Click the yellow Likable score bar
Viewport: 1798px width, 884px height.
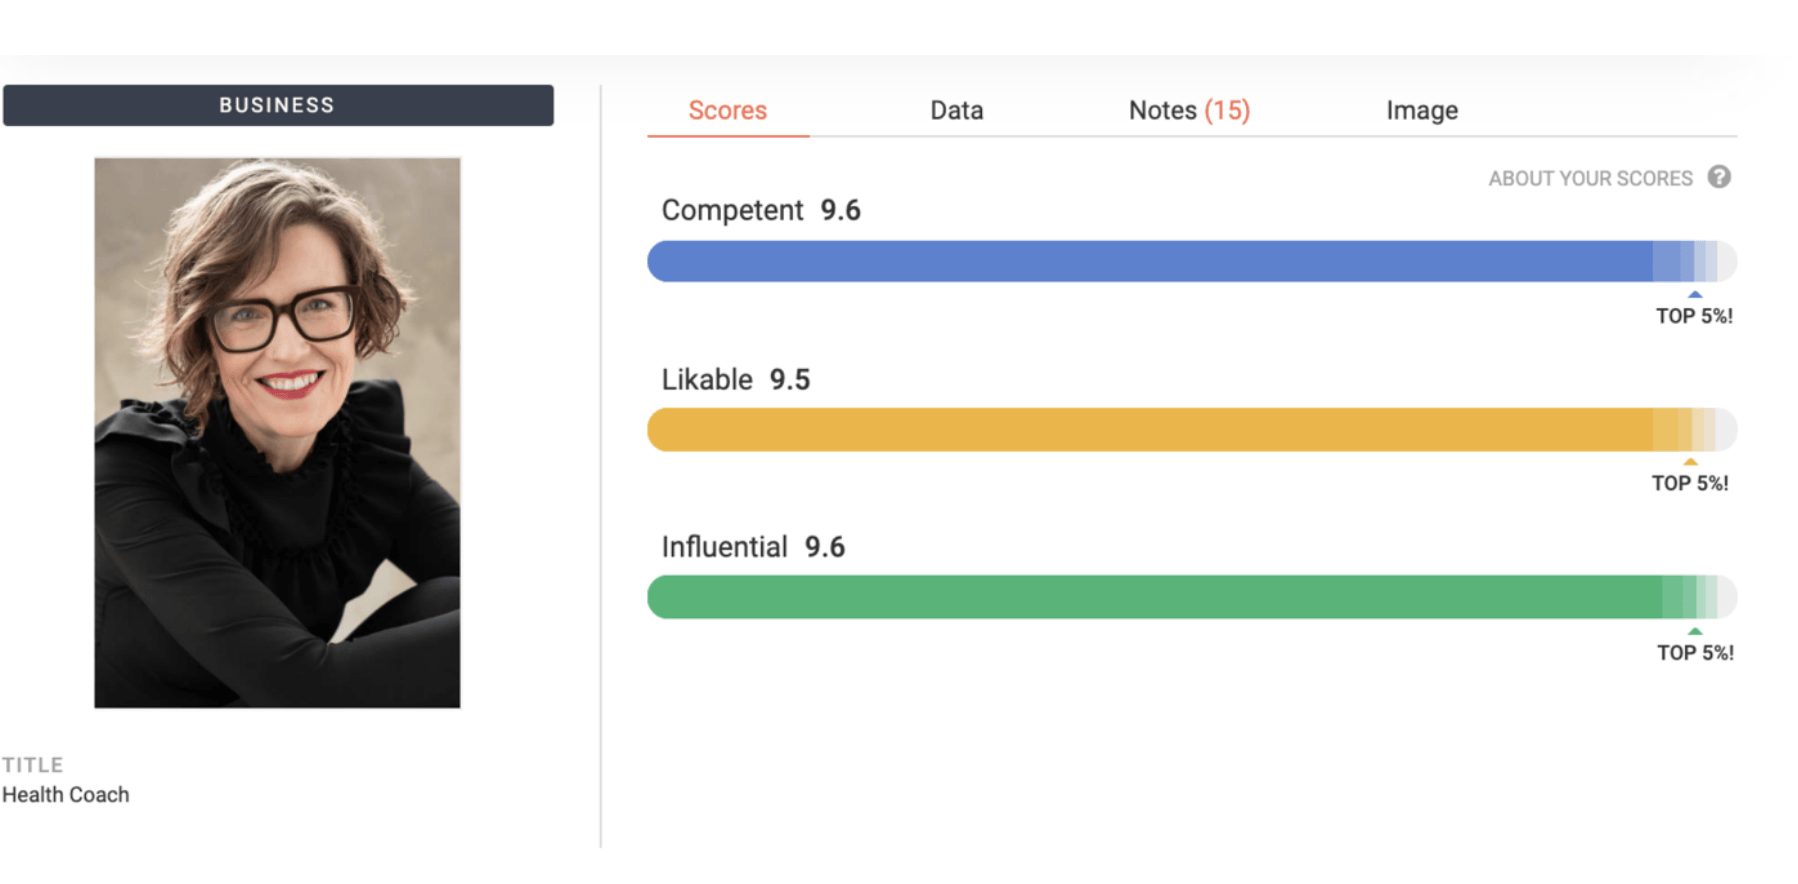point(1192,429)
